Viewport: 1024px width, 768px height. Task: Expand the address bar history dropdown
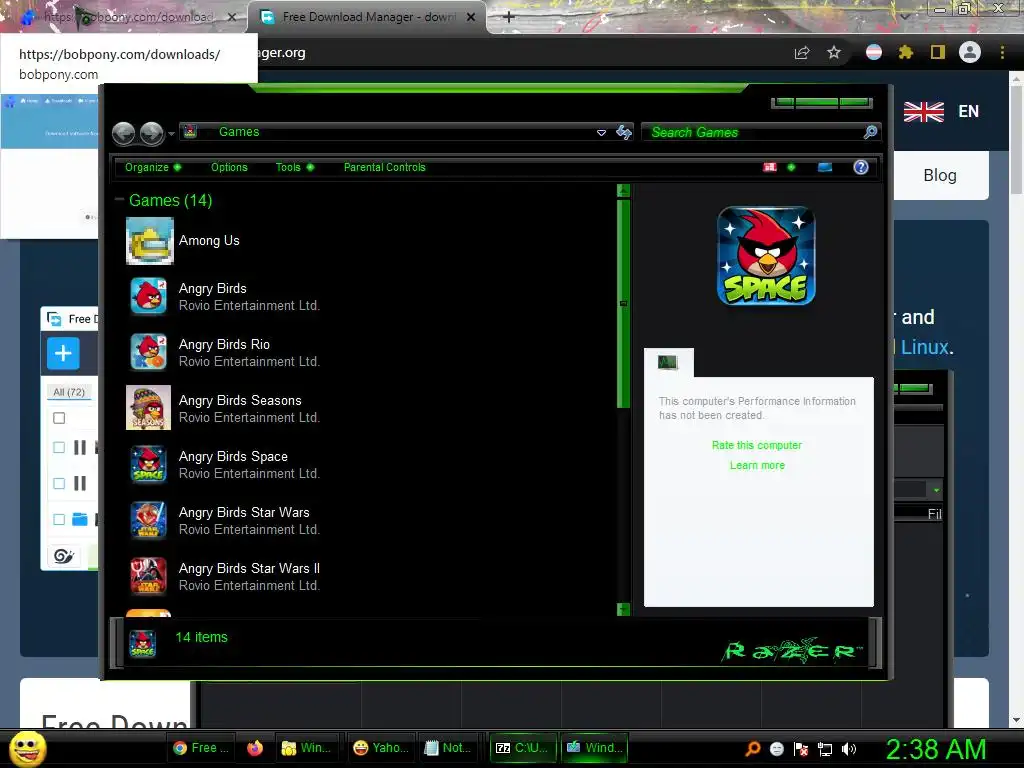(601, 133)
